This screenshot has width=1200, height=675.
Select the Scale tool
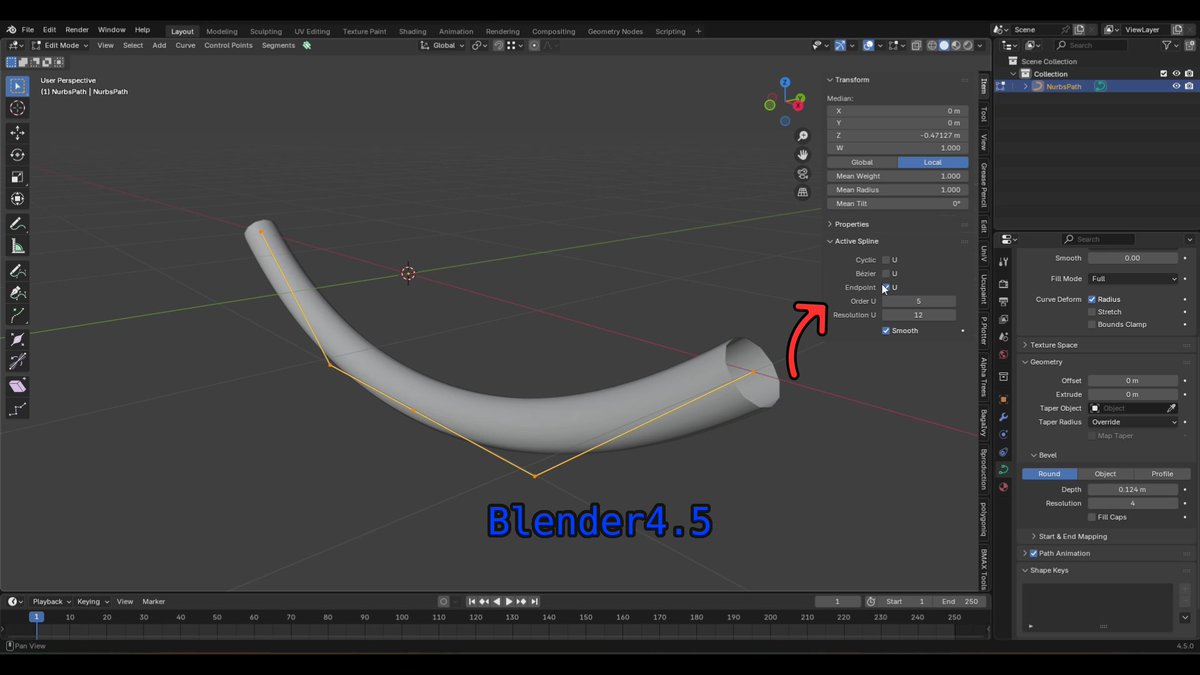17,177
